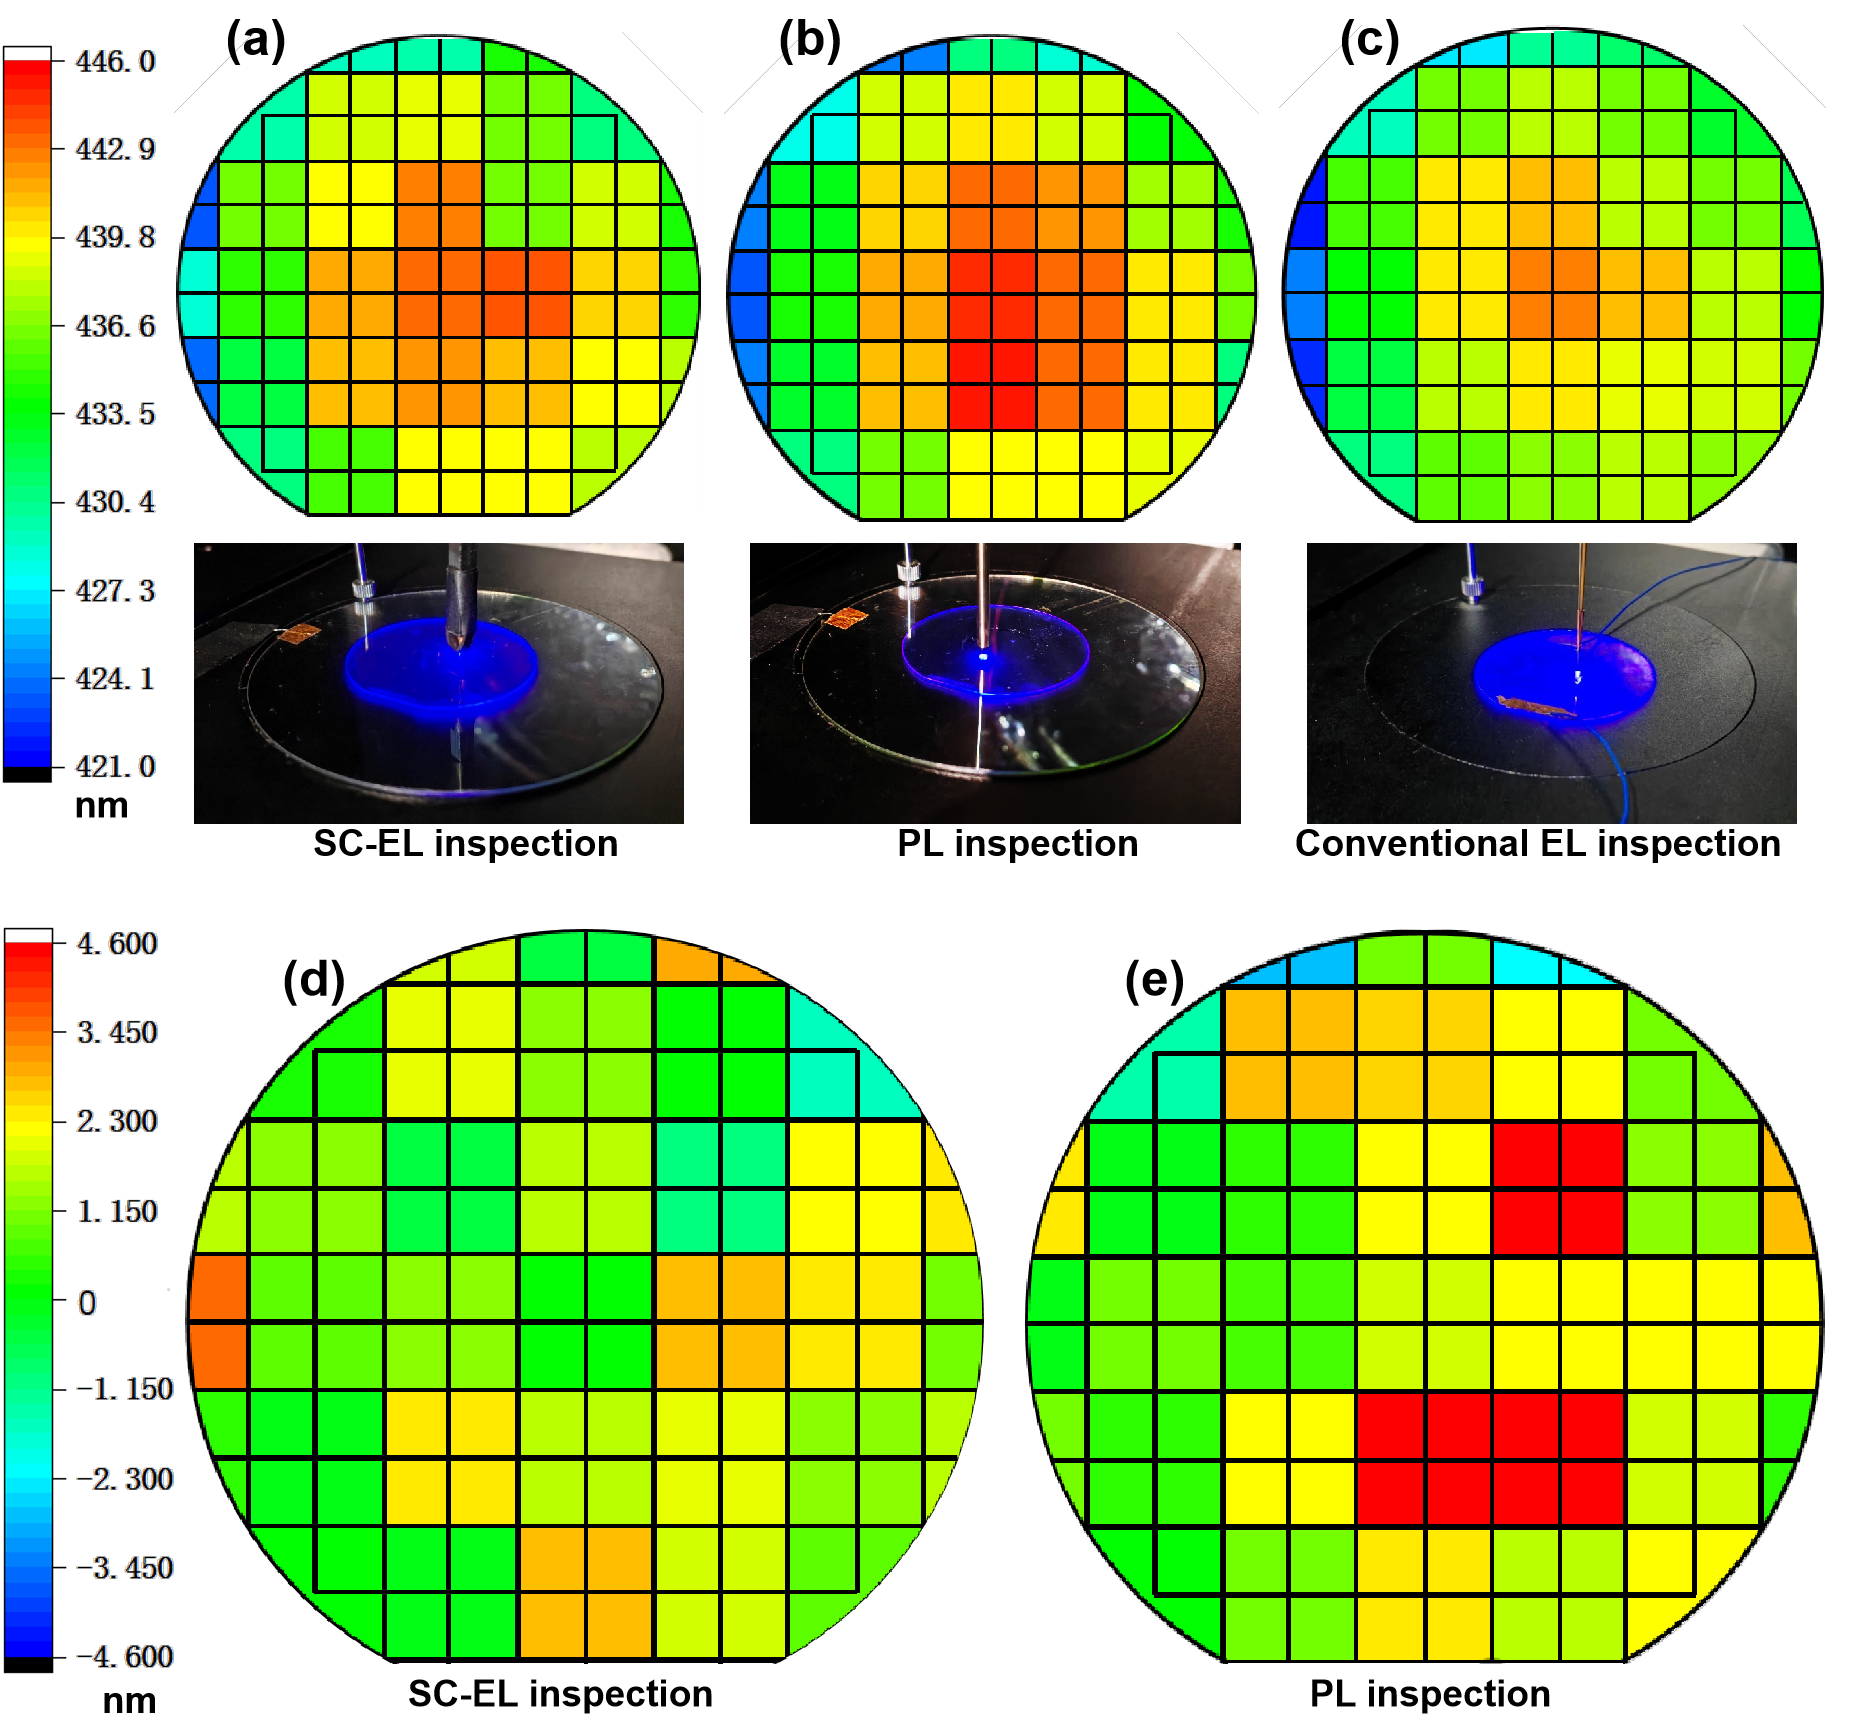1850x1731 pixels.
Task: Click the wafer map in panel (b)
Action: pos(992,278)
